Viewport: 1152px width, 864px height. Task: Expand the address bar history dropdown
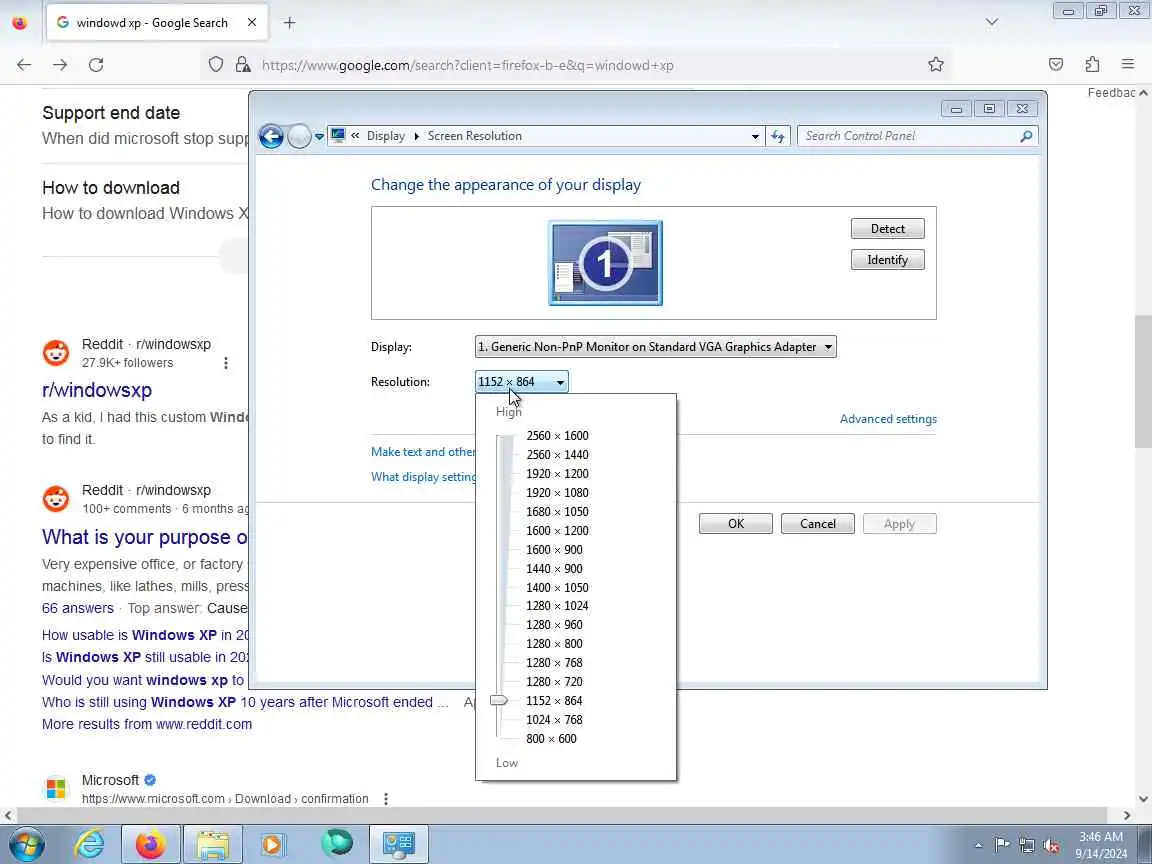[755, 136]
